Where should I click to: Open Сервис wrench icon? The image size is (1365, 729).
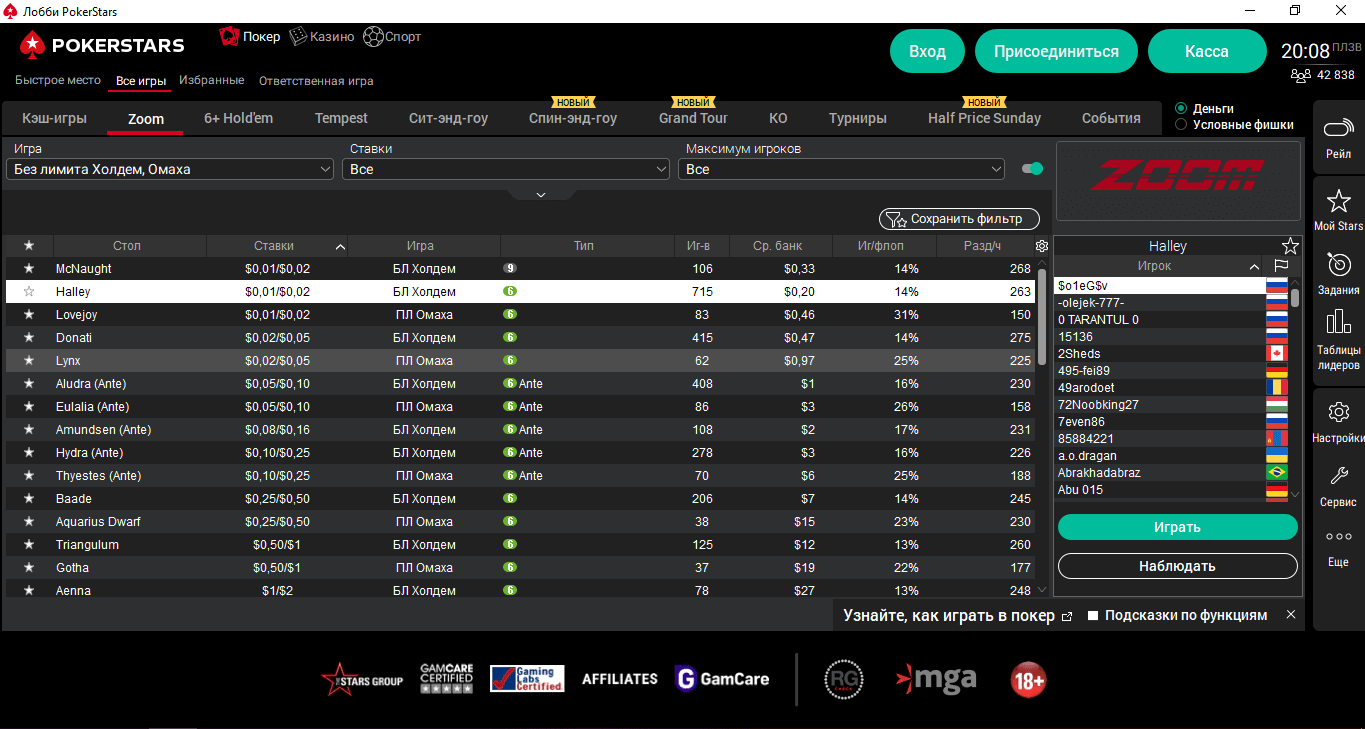pyautogui.click(x=1338, y=477)
